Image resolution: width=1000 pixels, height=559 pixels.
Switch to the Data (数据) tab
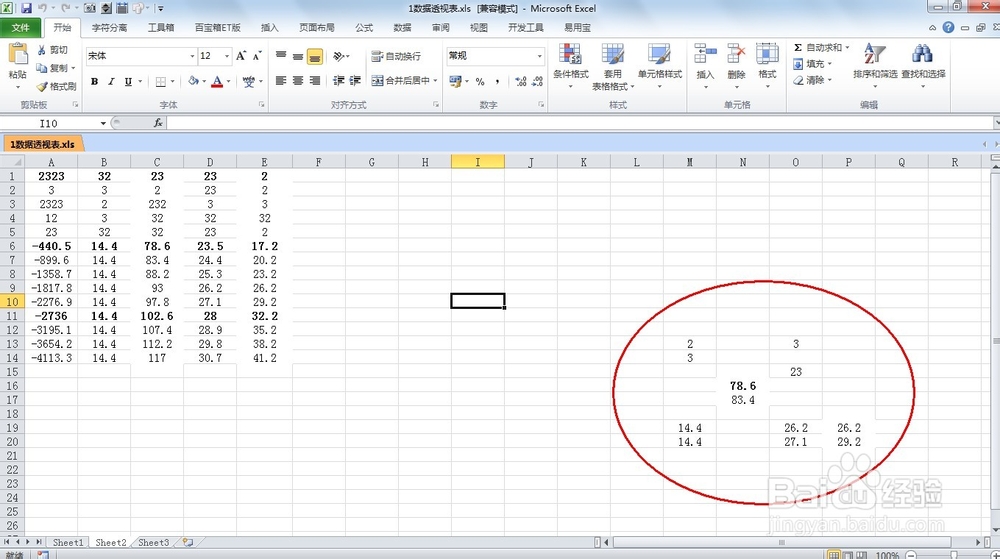(x=402, y=27)
